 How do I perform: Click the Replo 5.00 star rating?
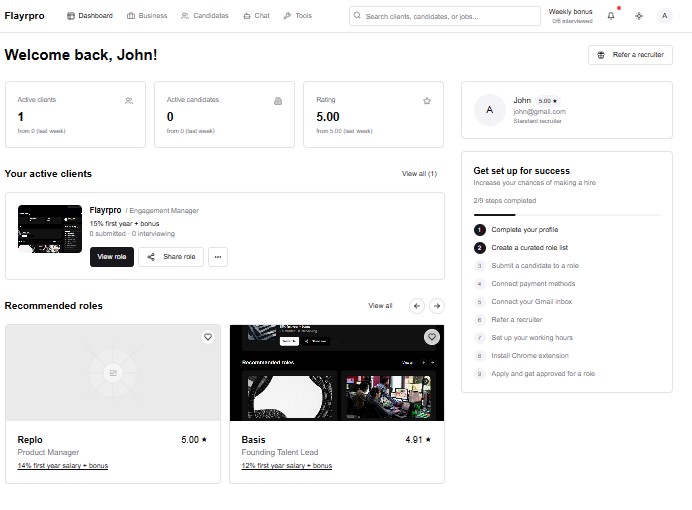click(194, 440)
